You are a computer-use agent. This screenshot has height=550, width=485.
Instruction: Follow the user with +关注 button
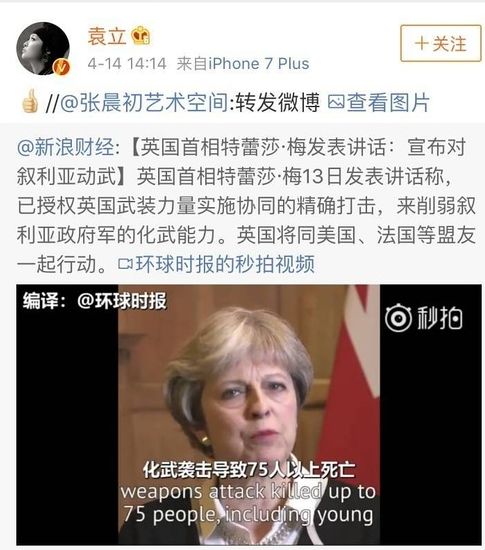[x=440, y=43]
